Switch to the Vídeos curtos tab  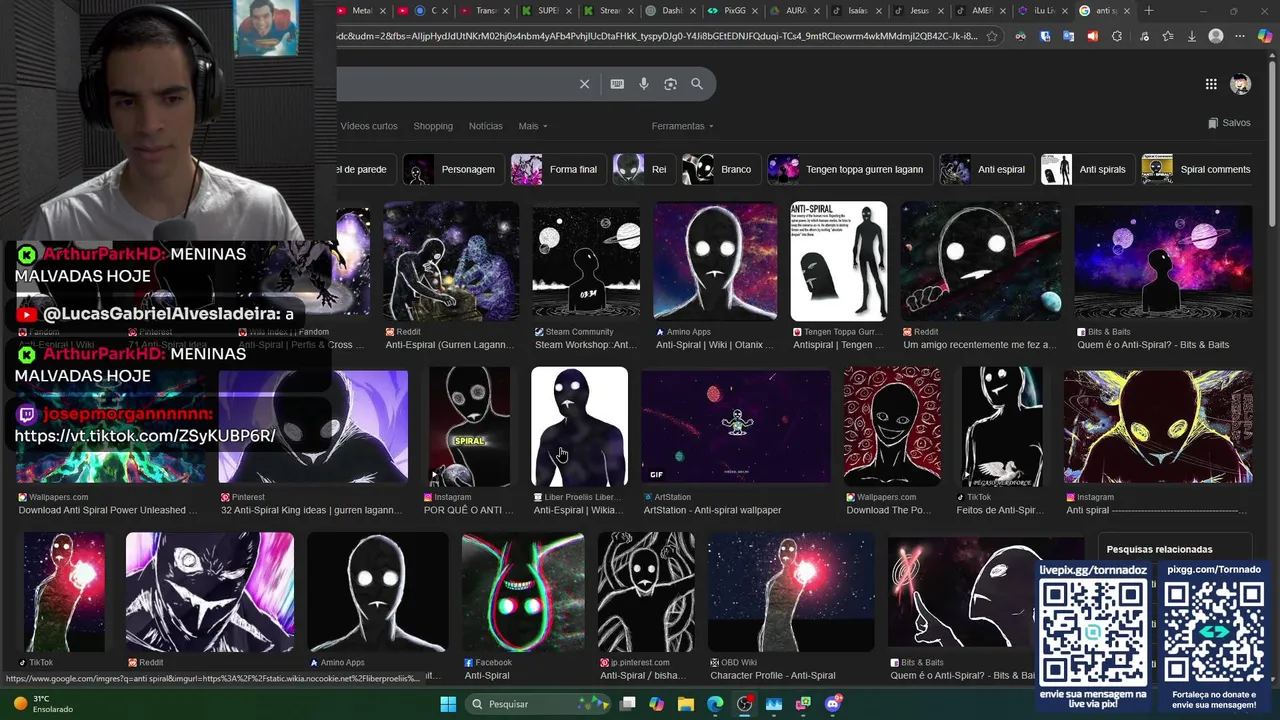[369, 126]
